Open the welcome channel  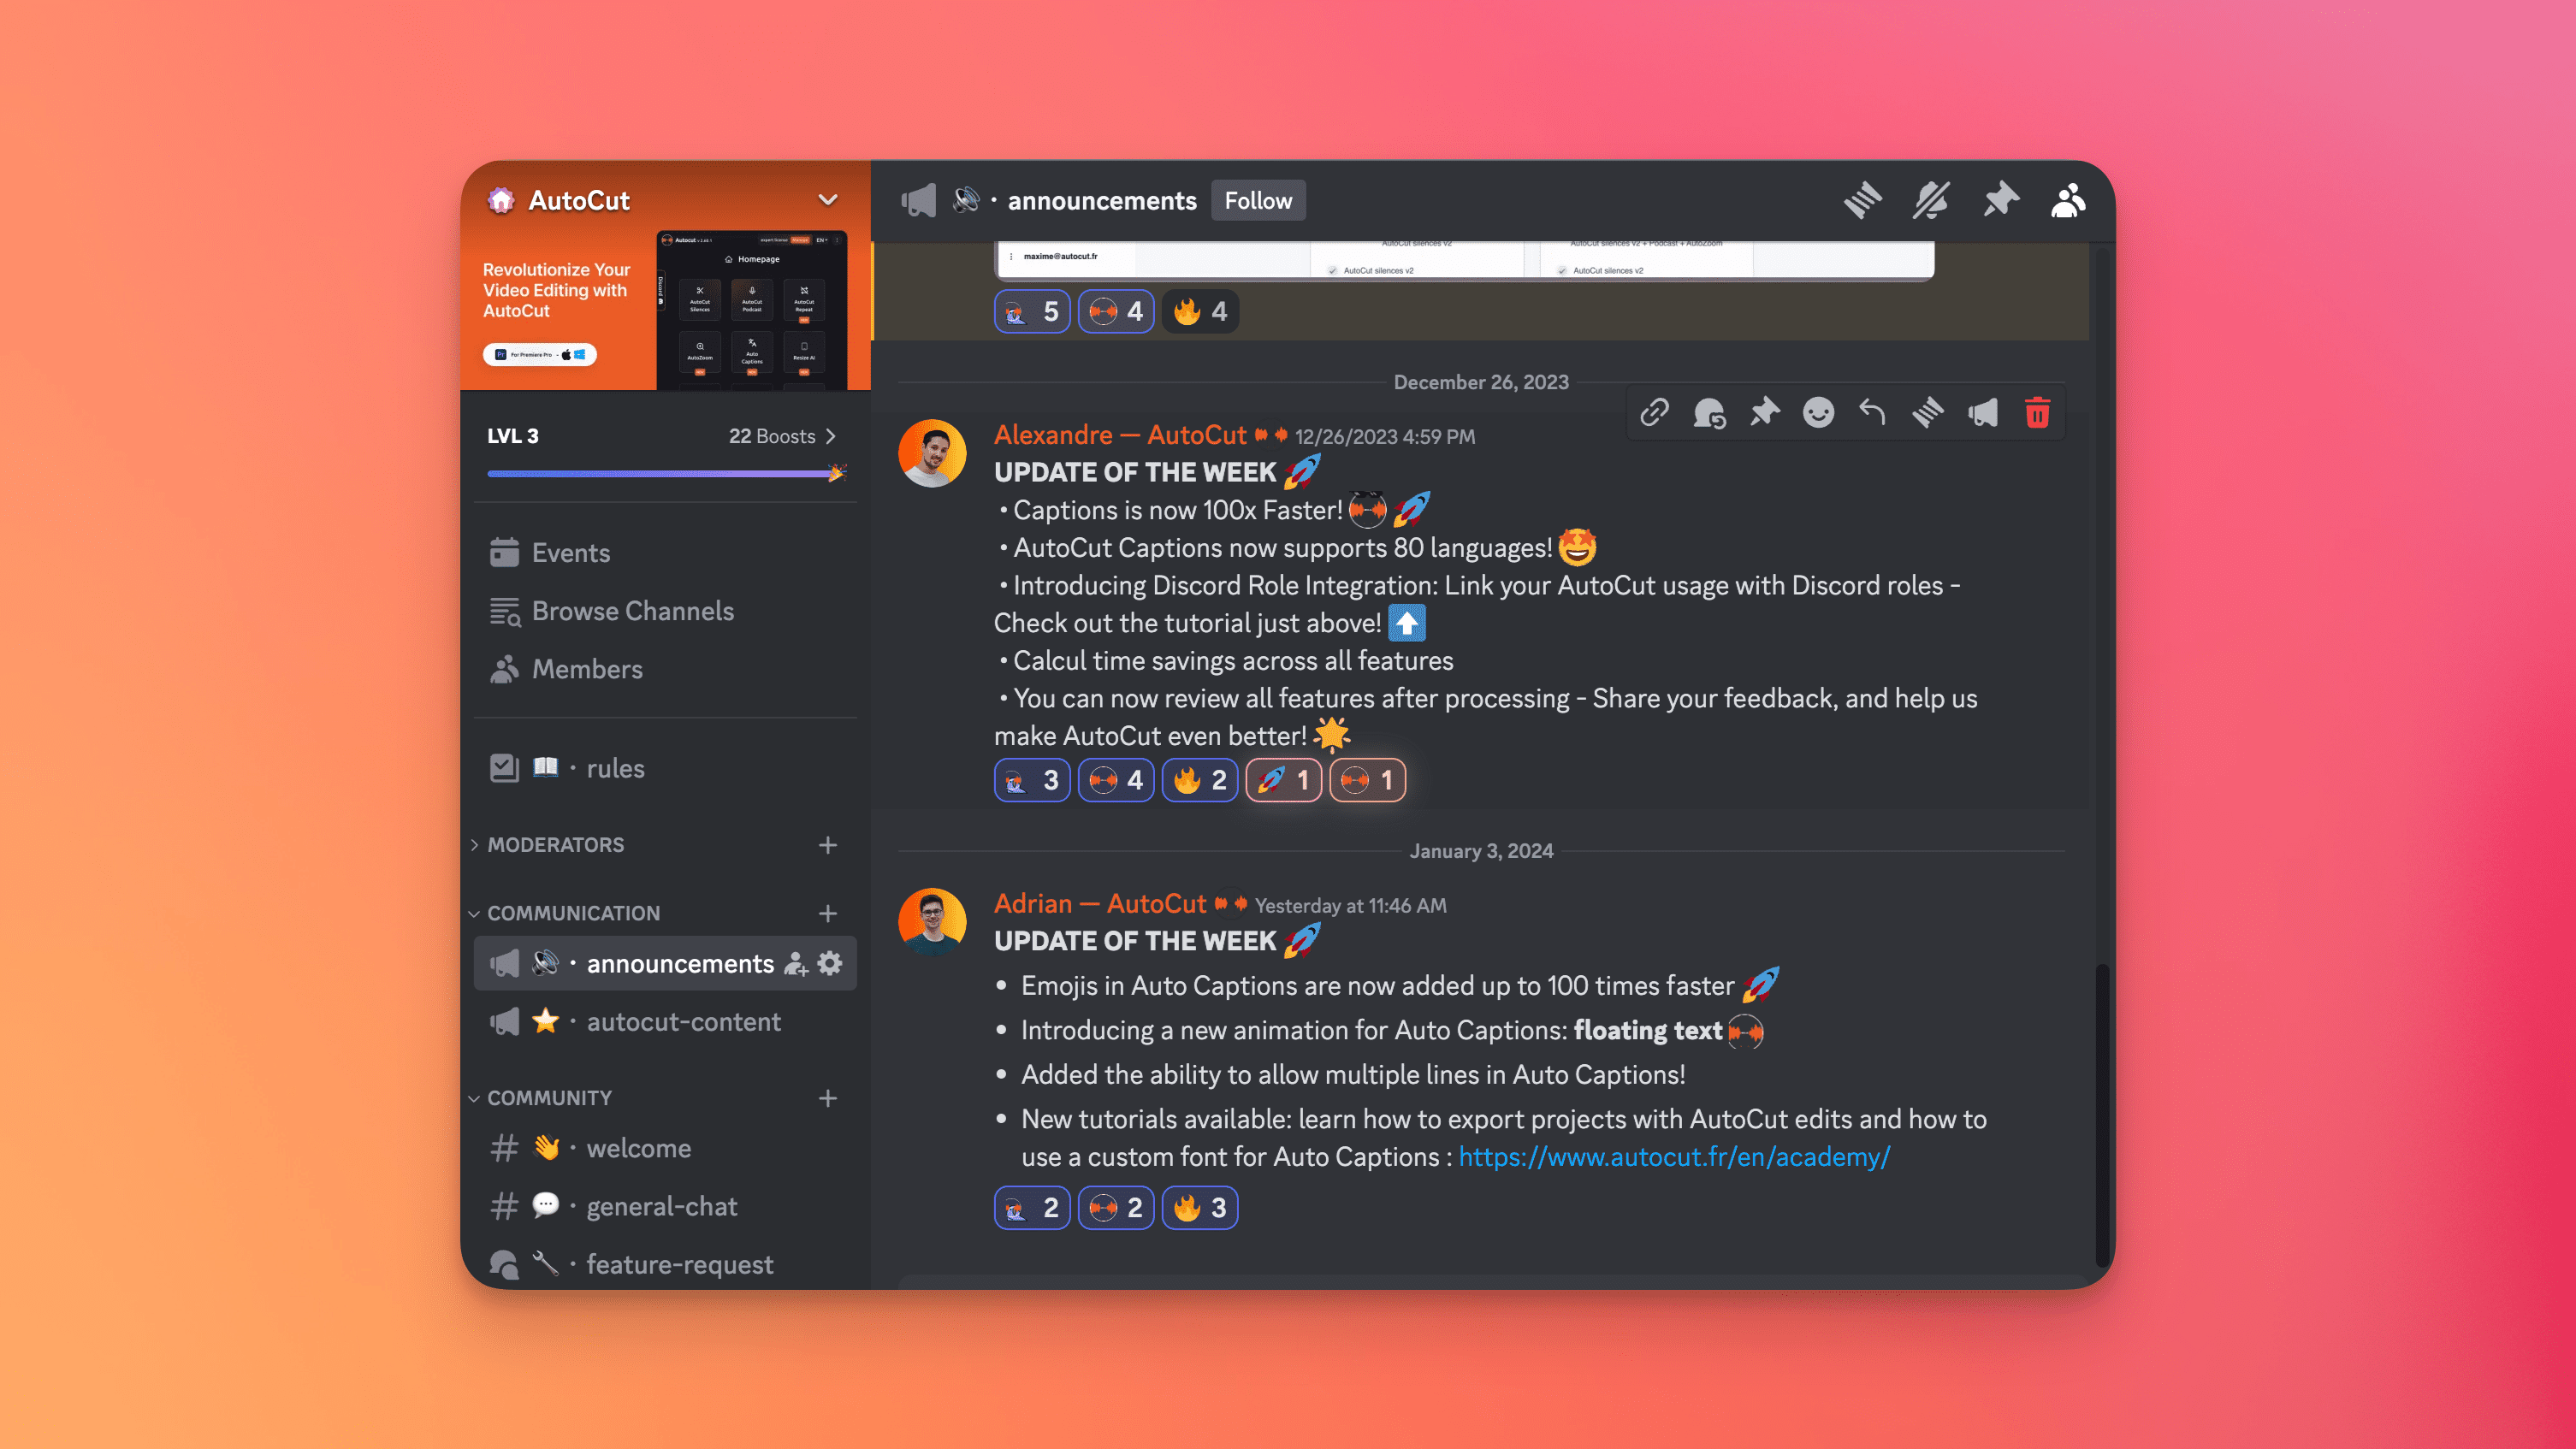[665, 1148]
